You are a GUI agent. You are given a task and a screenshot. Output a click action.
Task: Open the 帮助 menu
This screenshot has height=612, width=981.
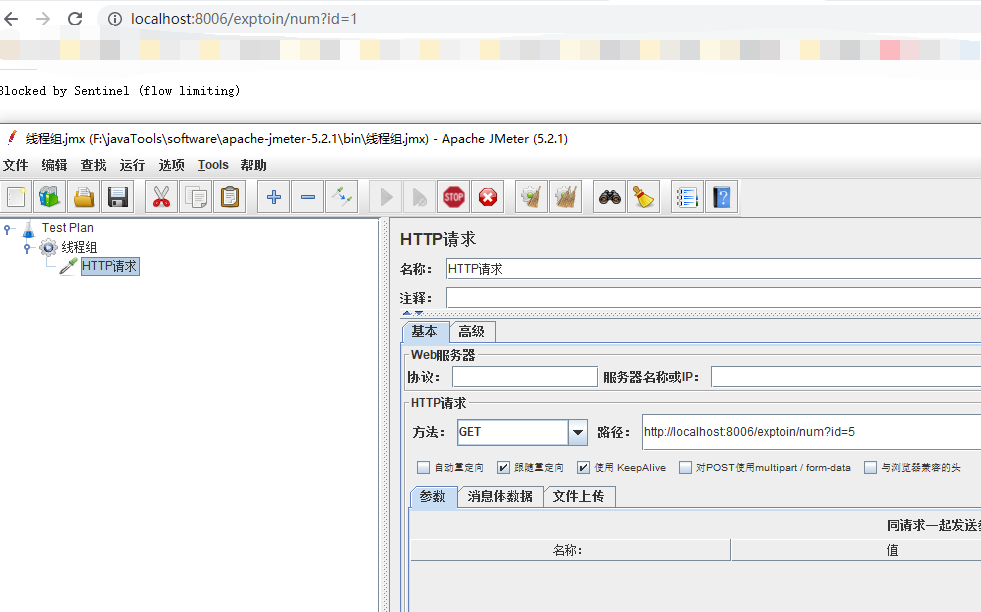[253, 165]
